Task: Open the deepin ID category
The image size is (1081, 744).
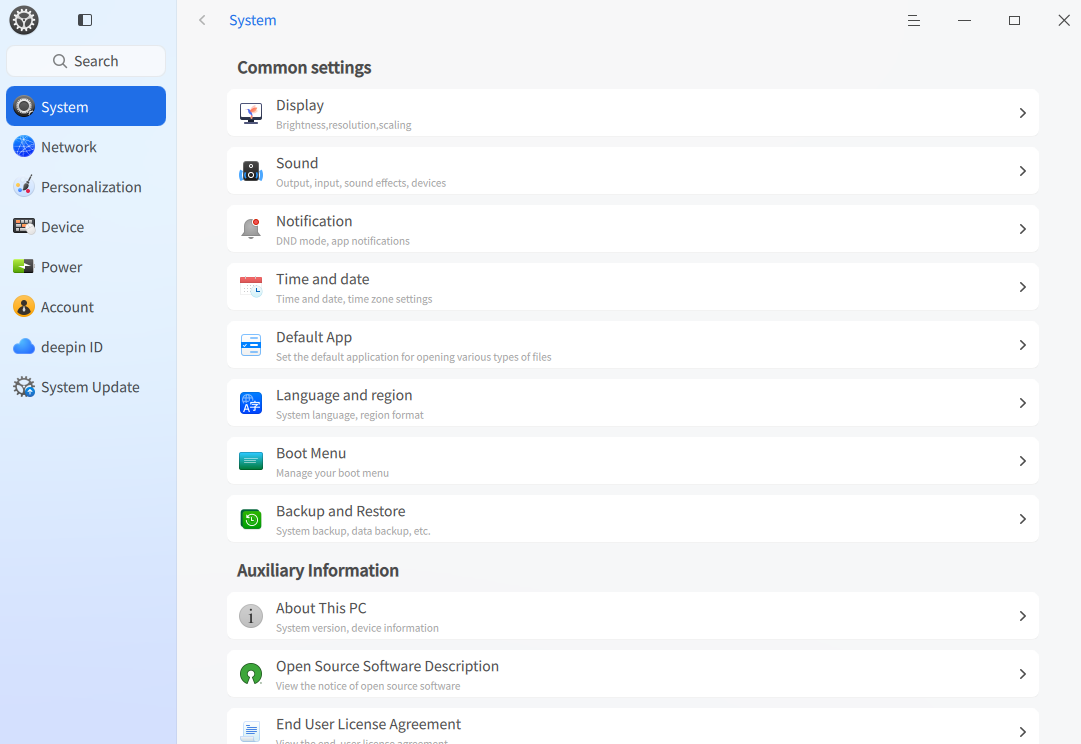Action: (x=86, y=346)
